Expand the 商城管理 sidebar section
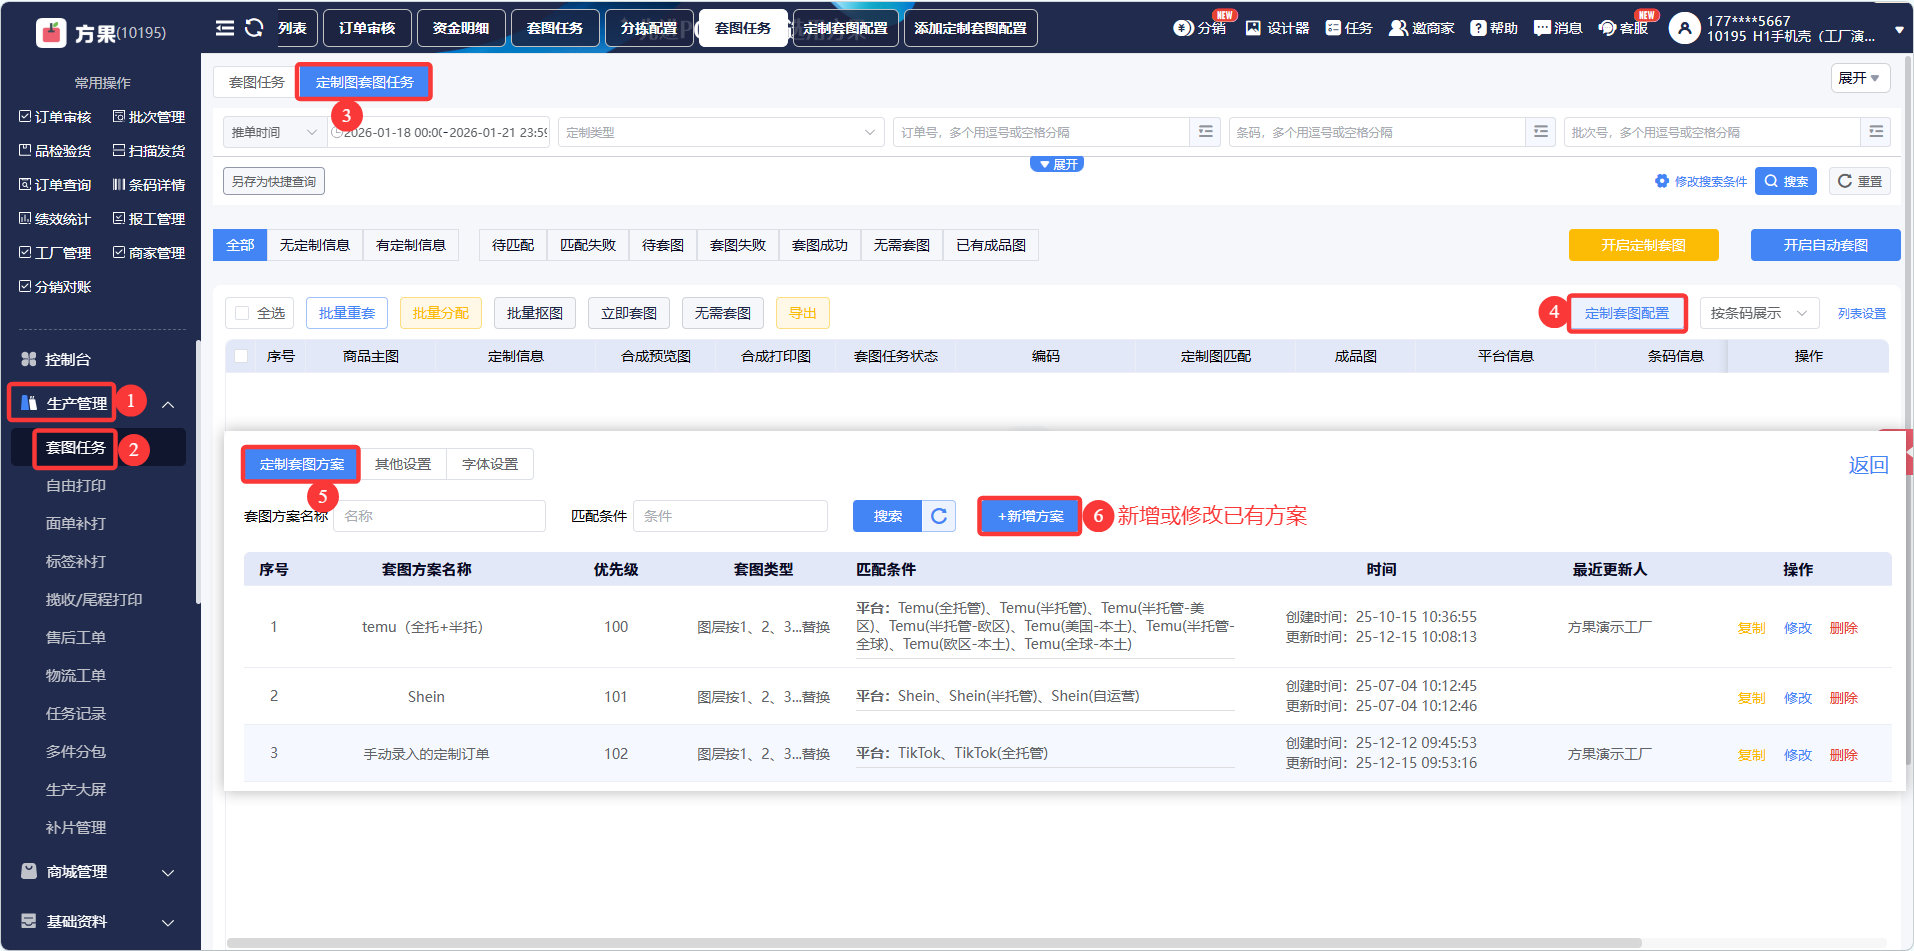Image resolution: width=1914 pixels, height=951 pixels. pos(168,872)
